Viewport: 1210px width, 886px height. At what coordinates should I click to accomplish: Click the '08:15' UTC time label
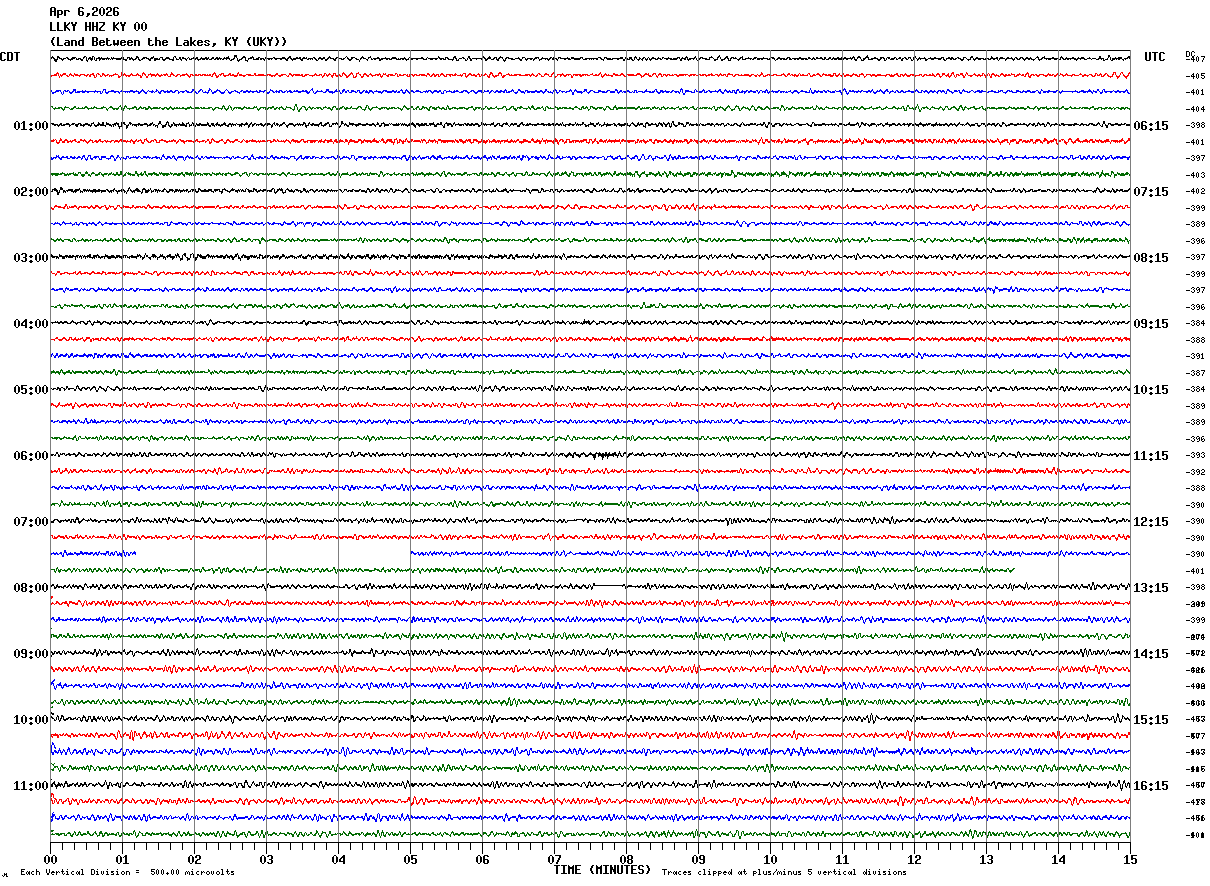[1151, 258]
